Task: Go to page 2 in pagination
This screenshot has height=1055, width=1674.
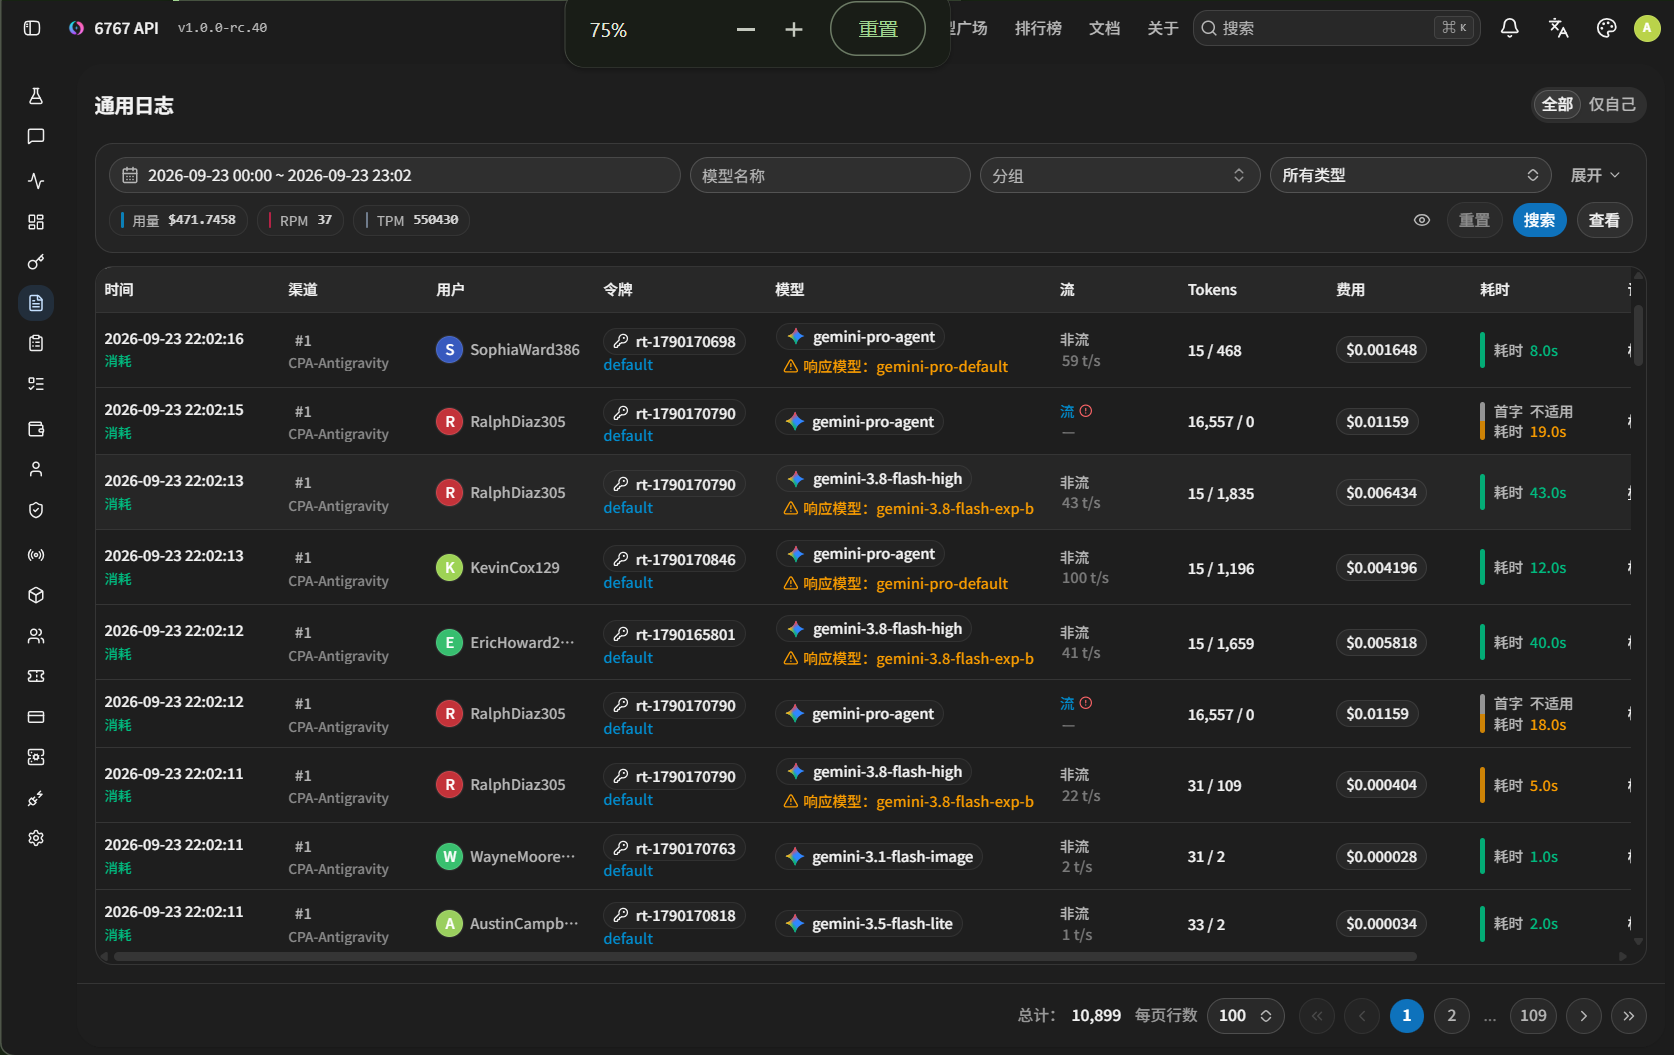Action: (x=1452, y=1016)
